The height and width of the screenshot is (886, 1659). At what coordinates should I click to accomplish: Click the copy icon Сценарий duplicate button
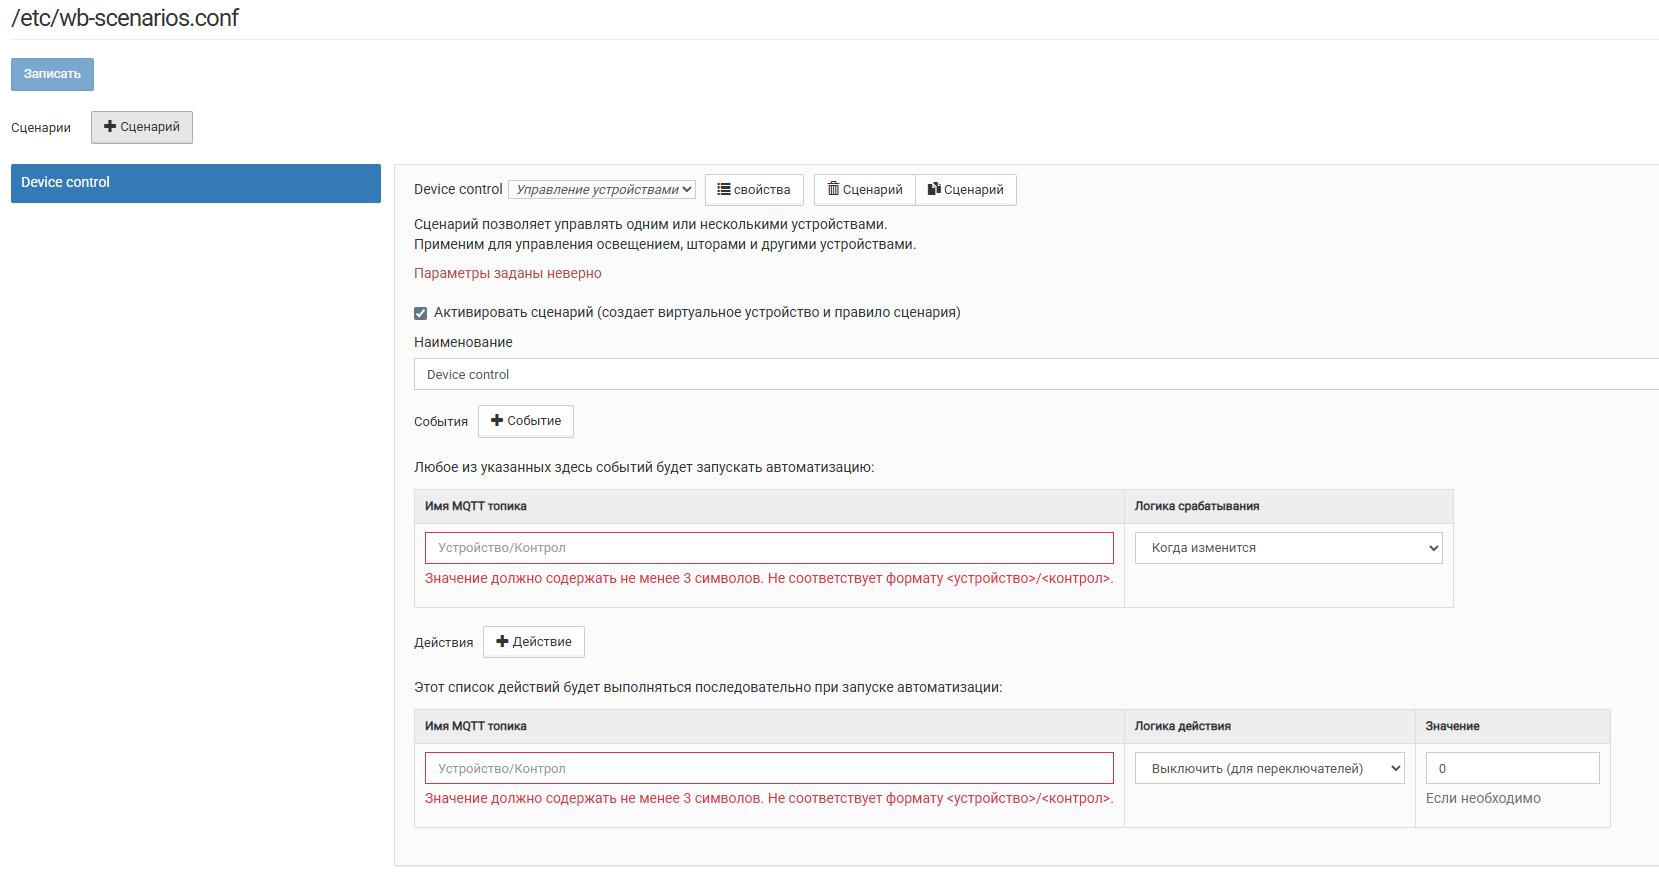966,190
